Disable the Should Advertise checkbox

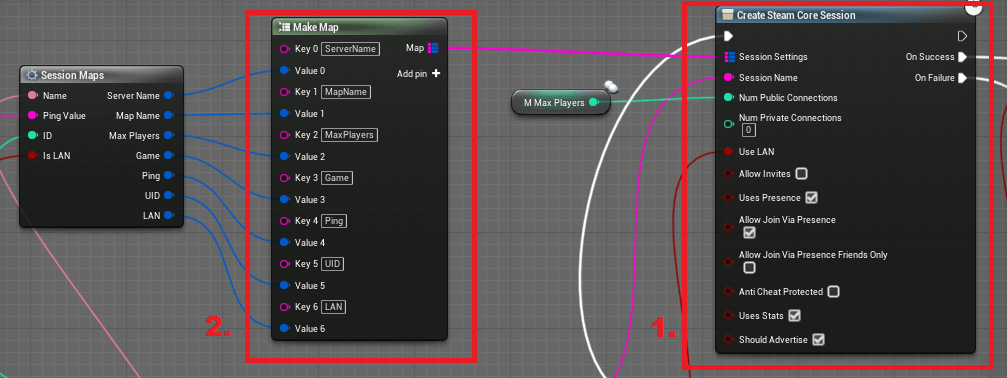[818, 339]
